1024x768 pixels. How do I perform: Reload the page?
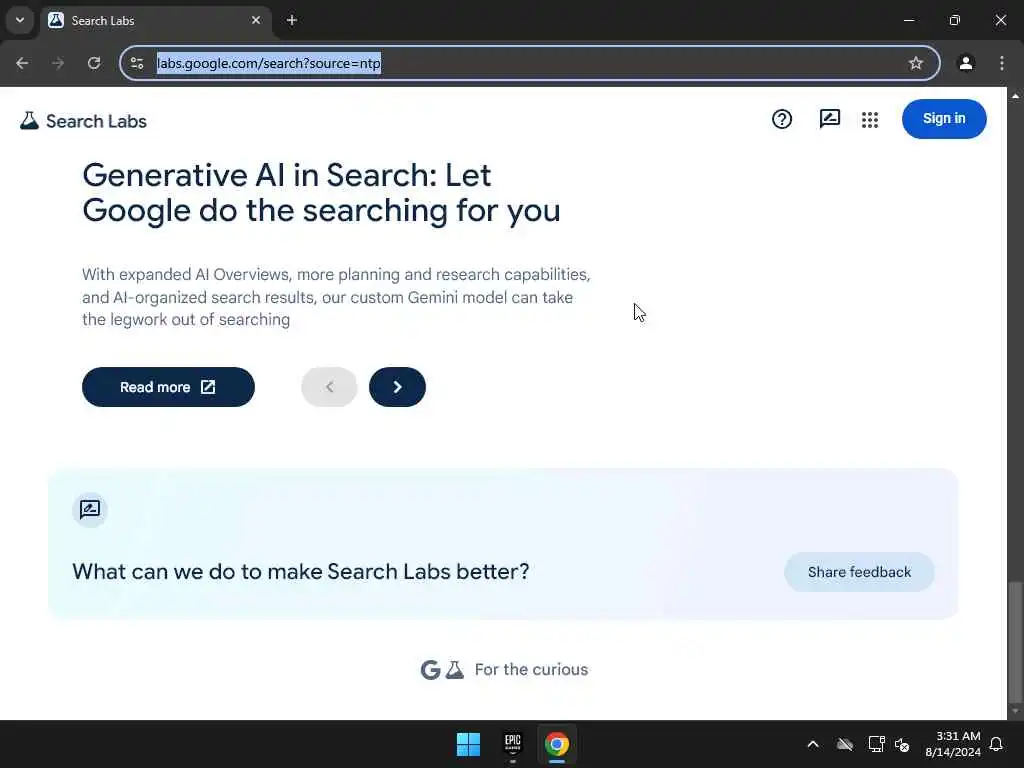click(x=94, y=63)
